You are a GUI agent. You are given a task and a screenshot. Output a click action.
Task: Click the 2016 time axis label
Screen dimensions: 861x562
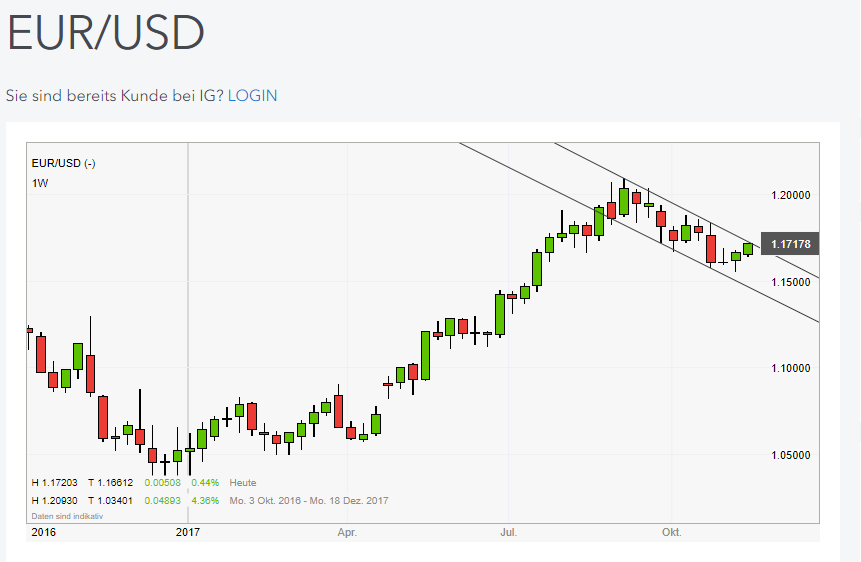[x=43, y=532]
